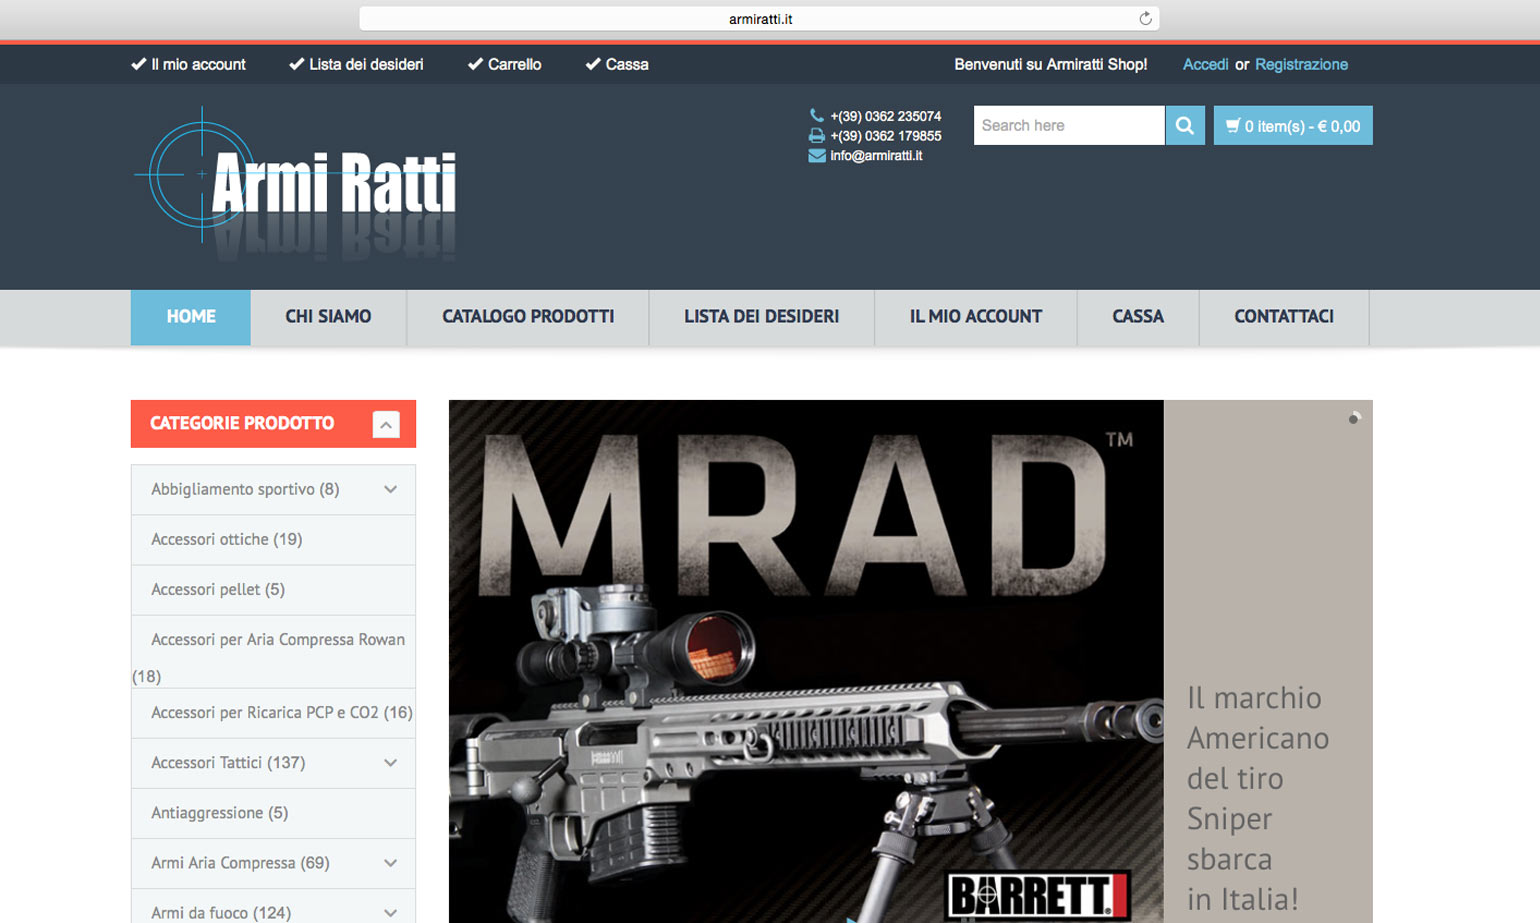Select the Accessori ottiche category
Screen dimensions: 1540x923
[227, 540]
